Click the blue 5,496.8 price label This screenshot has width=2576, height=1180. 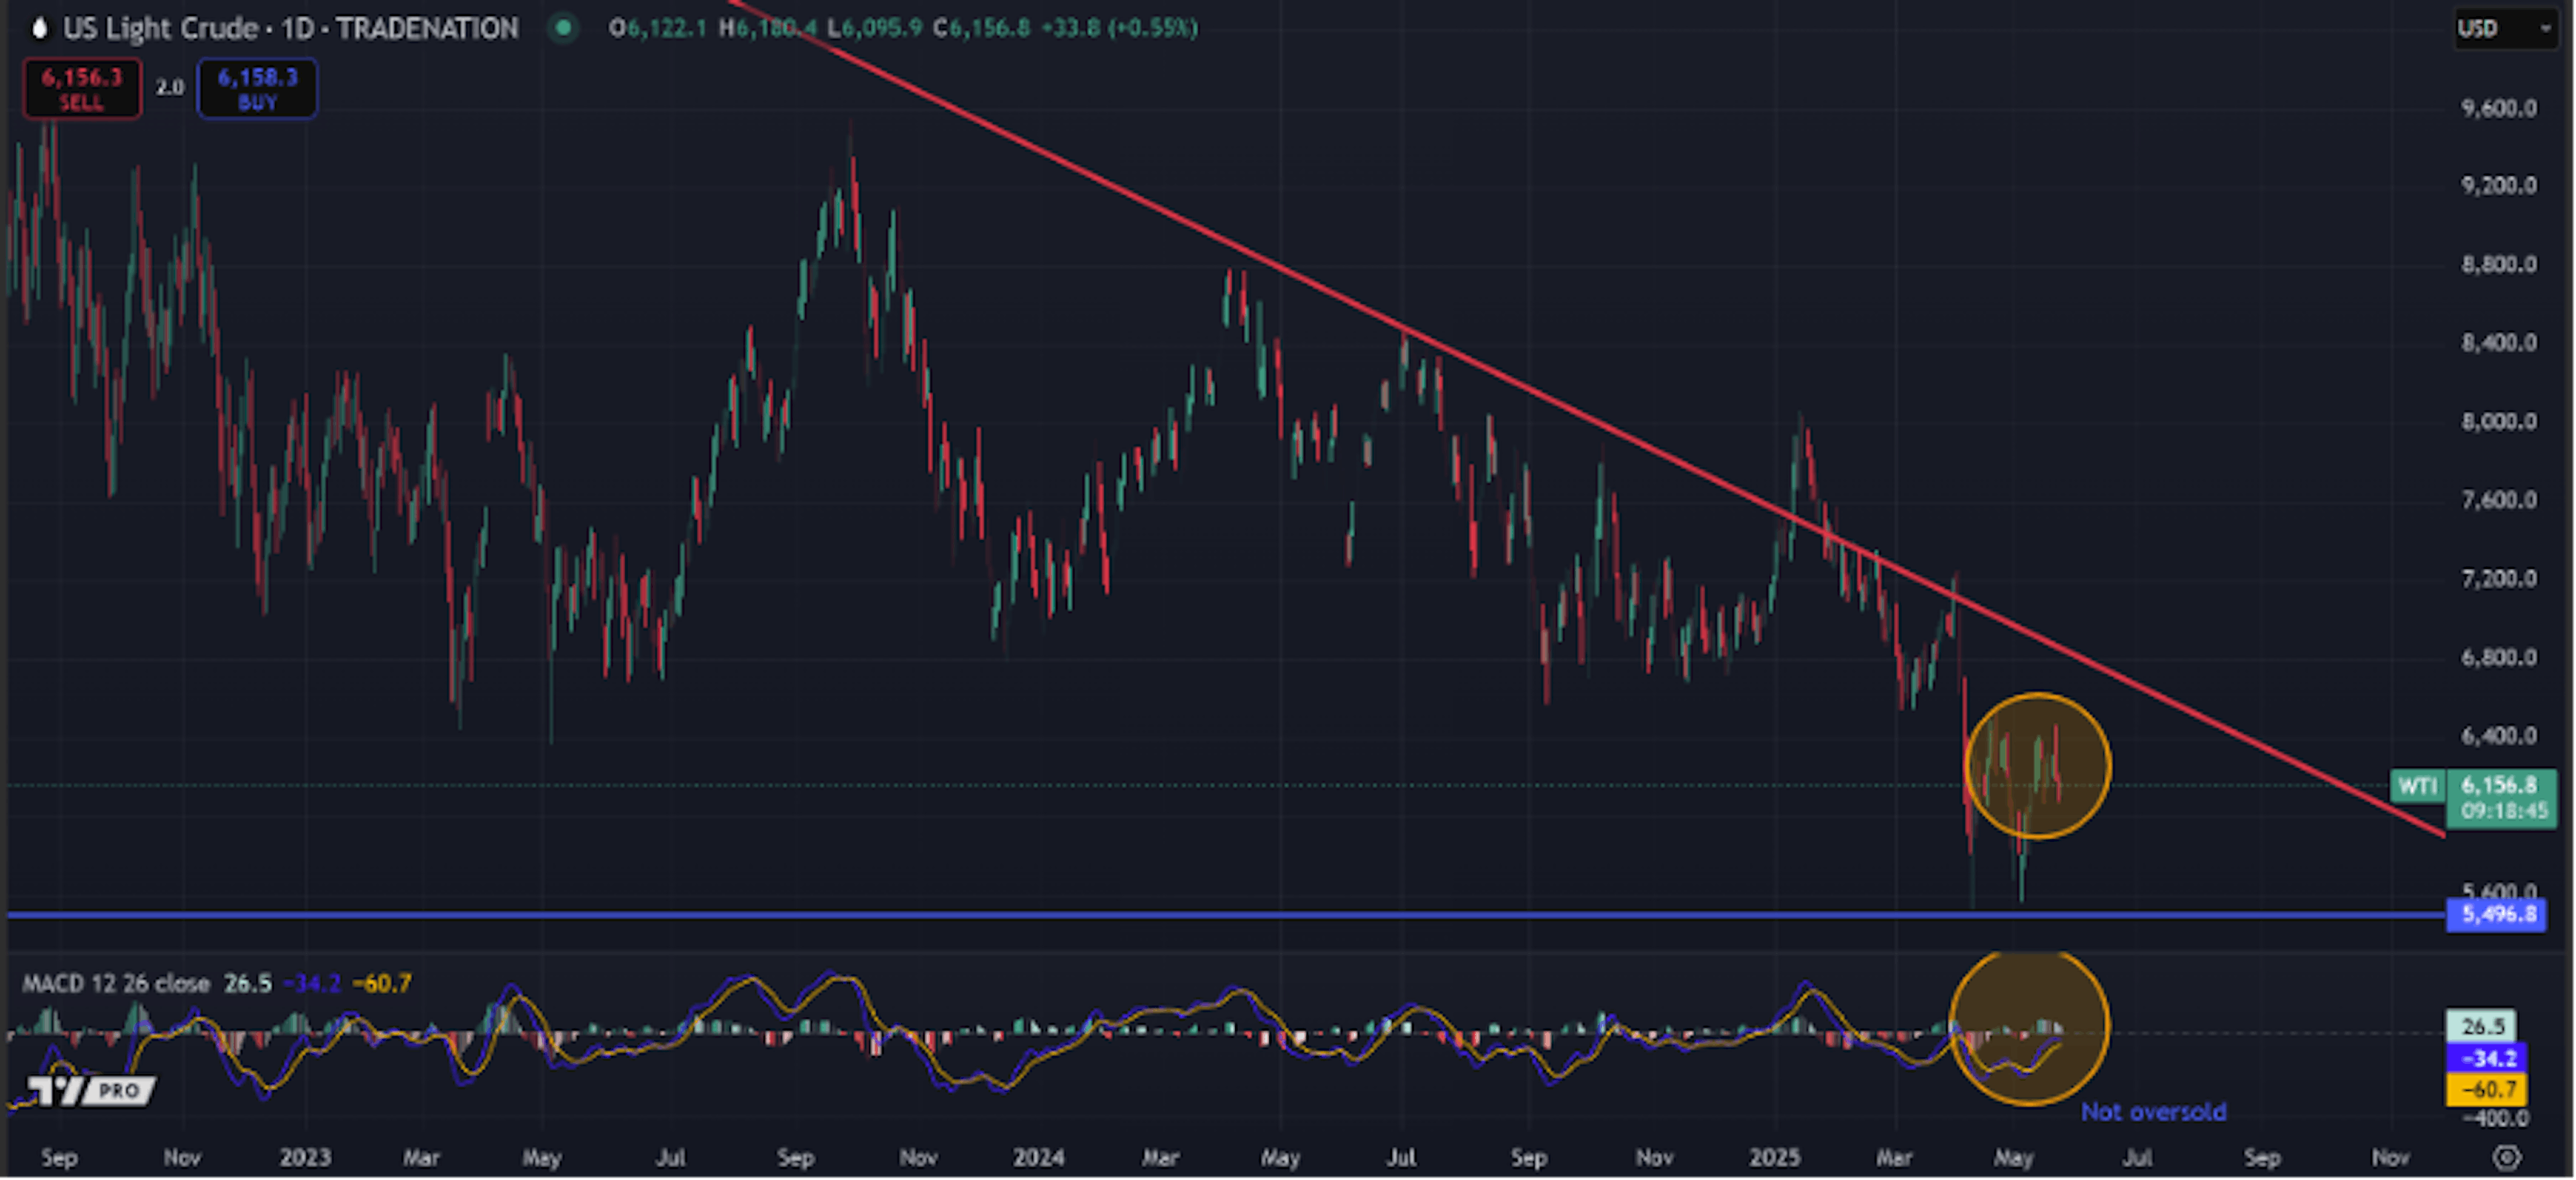pyautogui.click(x=2496, y=914)
